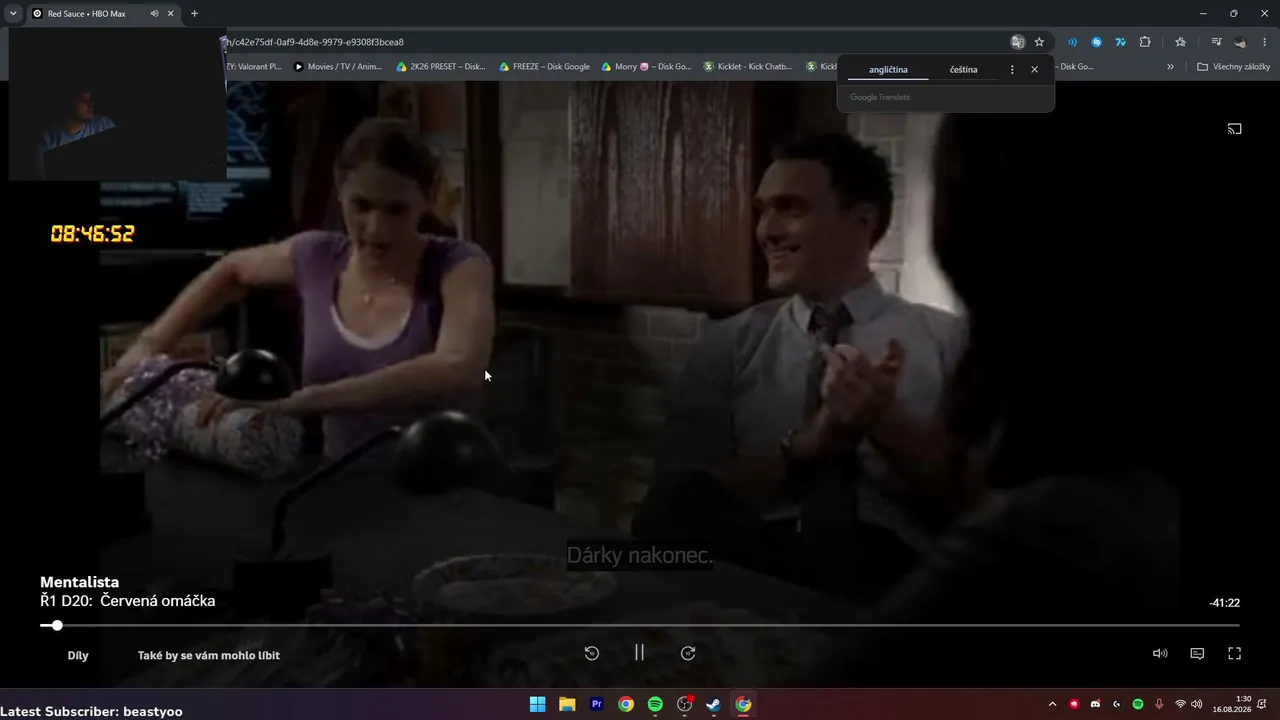
Task: Open the Kicklet - Kick Chatb... bookmark
Action: [748, 67]
